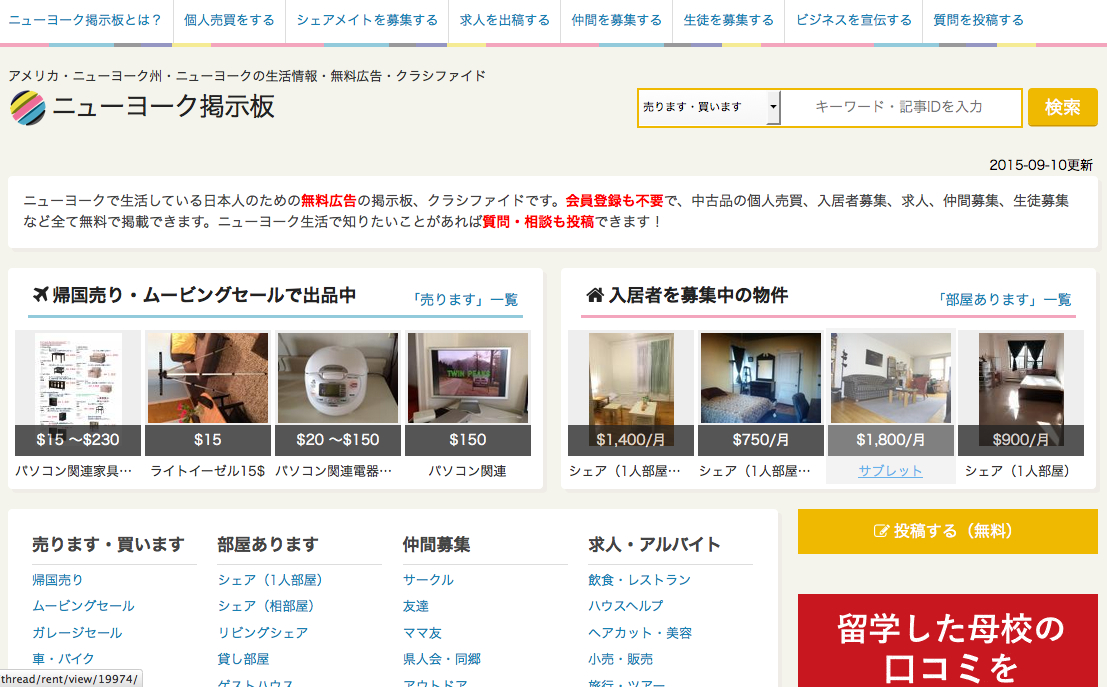Open ニューヨーク掲示板とは？ menu item
This screenshot has height=687, width=1107.
point(85,20)
